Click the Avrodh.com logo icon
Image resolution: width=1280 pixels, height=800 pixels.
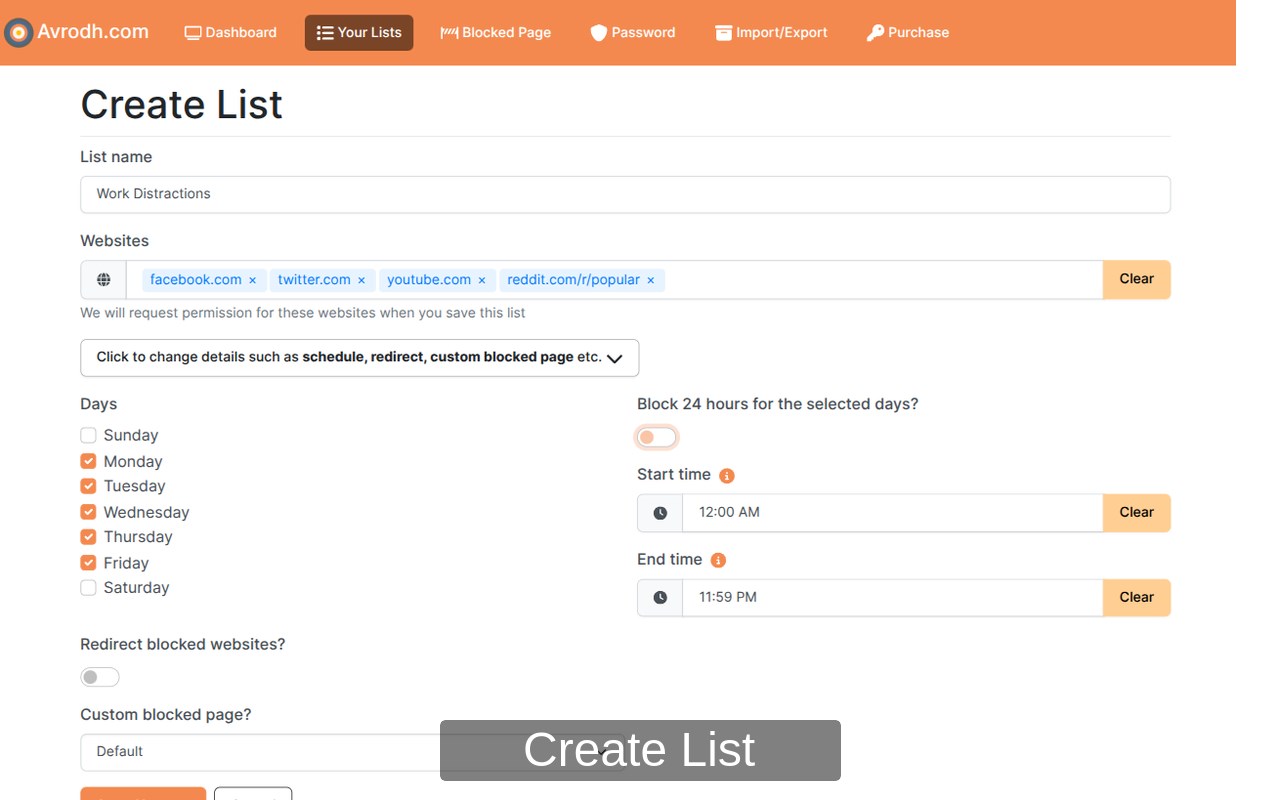(18, 33)
